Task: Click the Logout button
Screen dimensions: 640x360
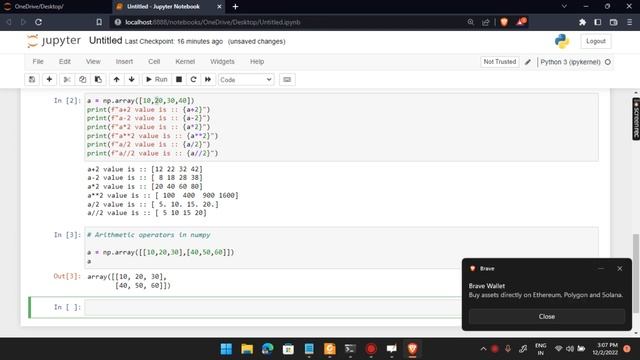Action: pos(596,41)
